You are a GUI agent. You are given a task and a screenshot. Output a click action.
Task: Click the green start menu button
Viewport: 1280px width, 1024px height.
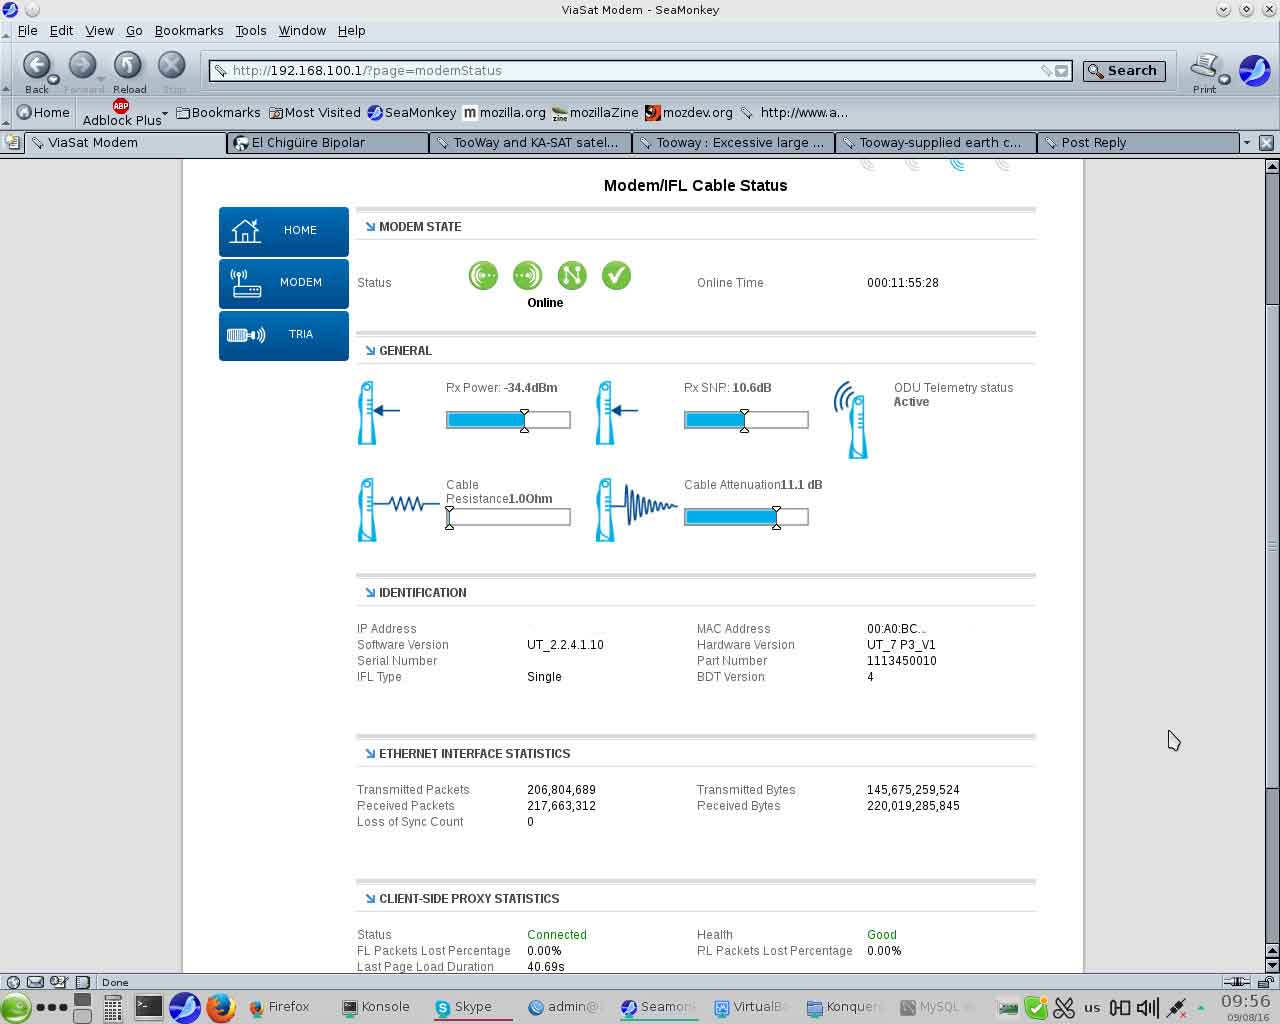(15, 1008)
